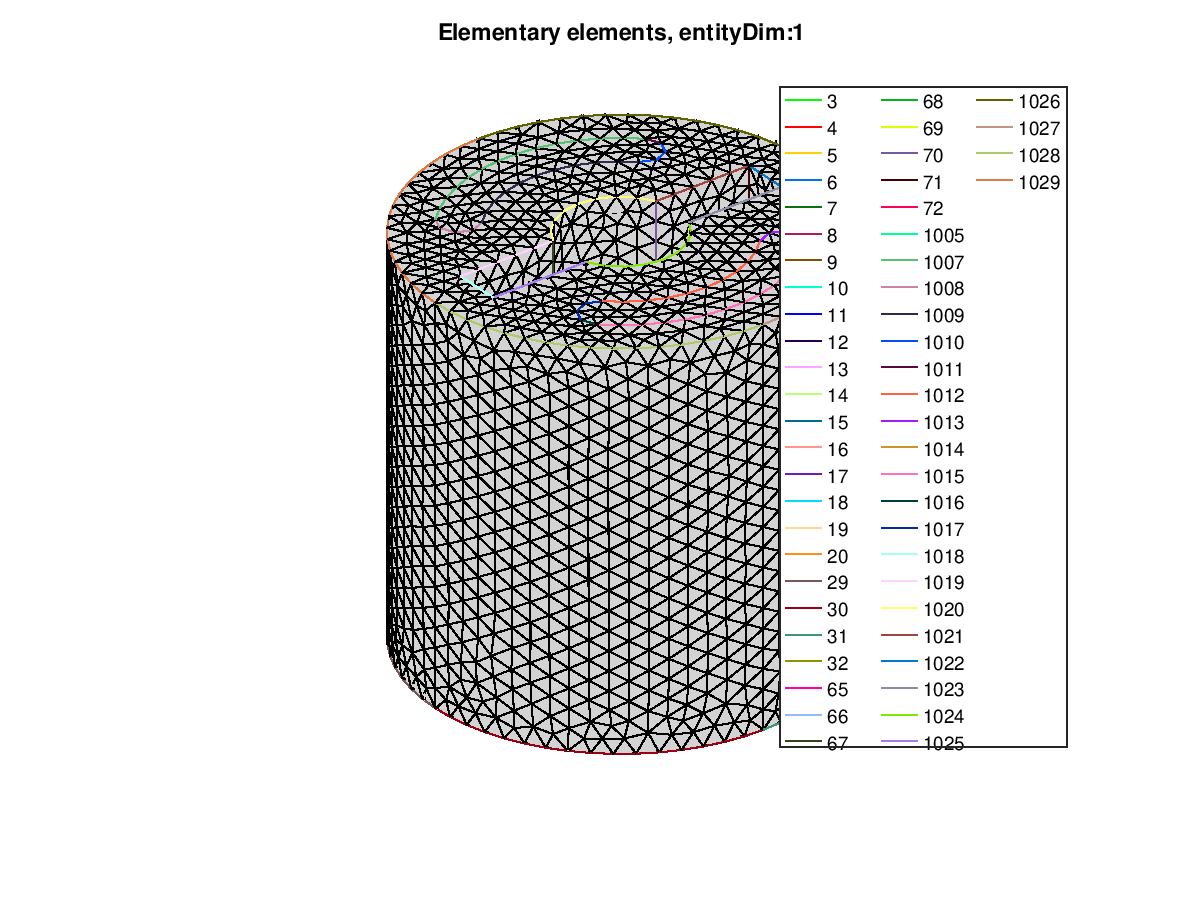Click legend label '20'

point(838,557)
